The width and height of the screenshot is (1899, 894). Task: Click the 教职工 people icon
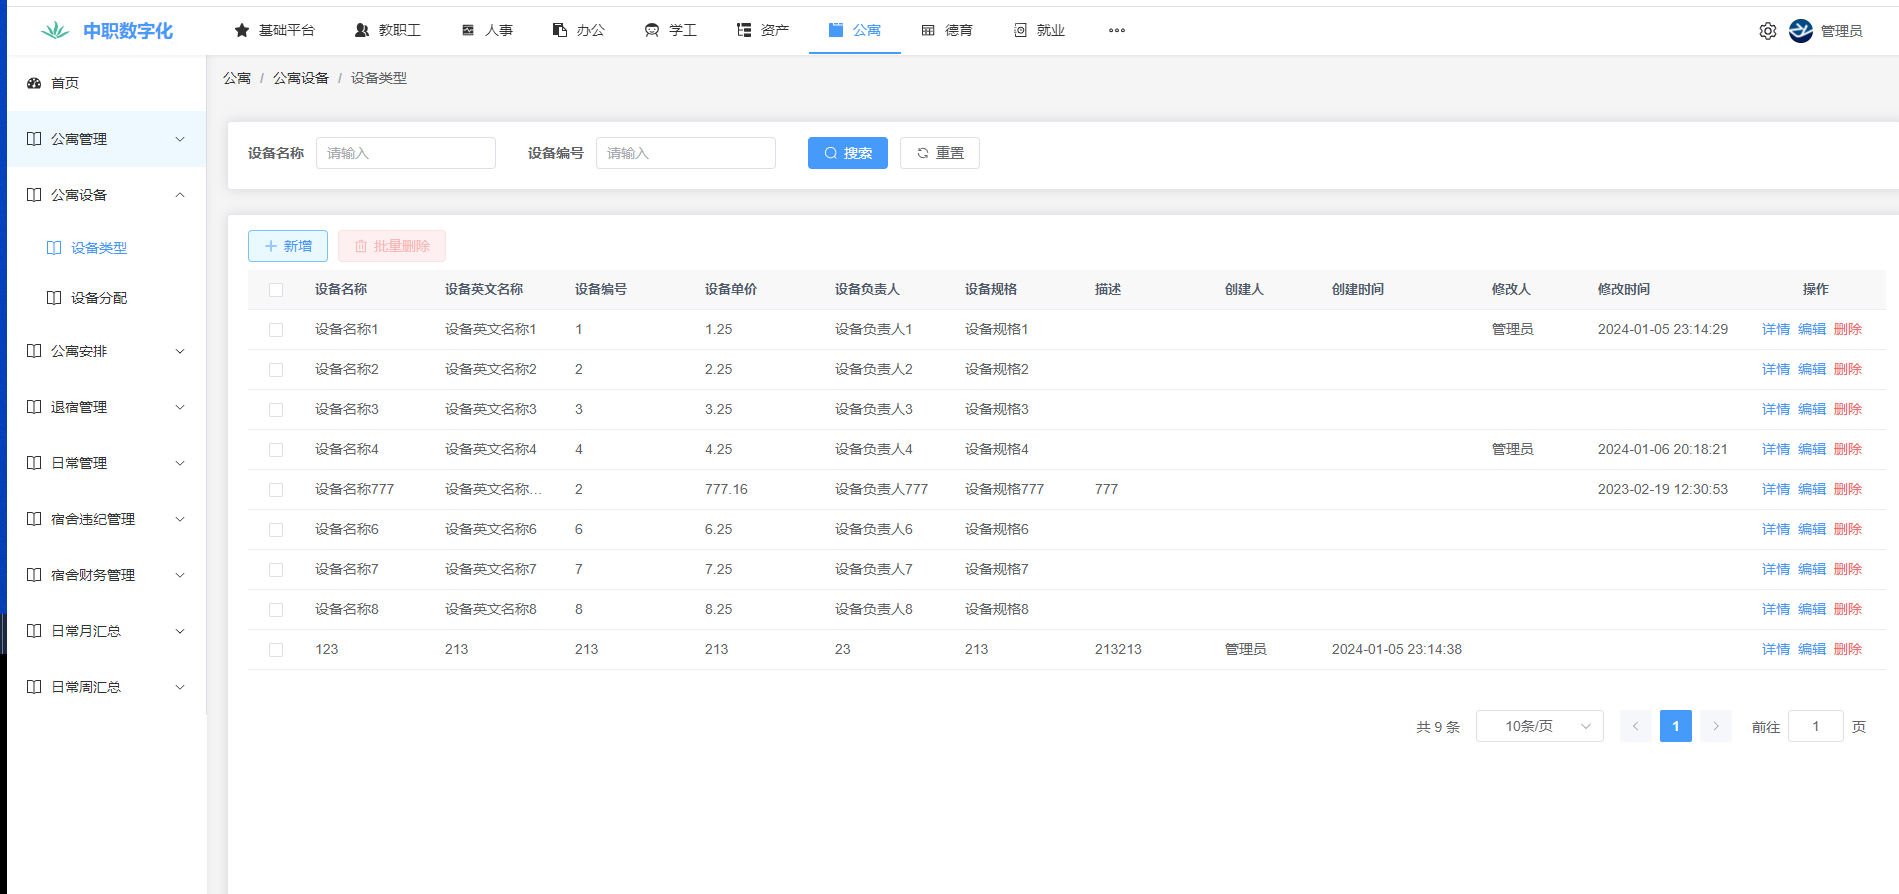[362, 31]
